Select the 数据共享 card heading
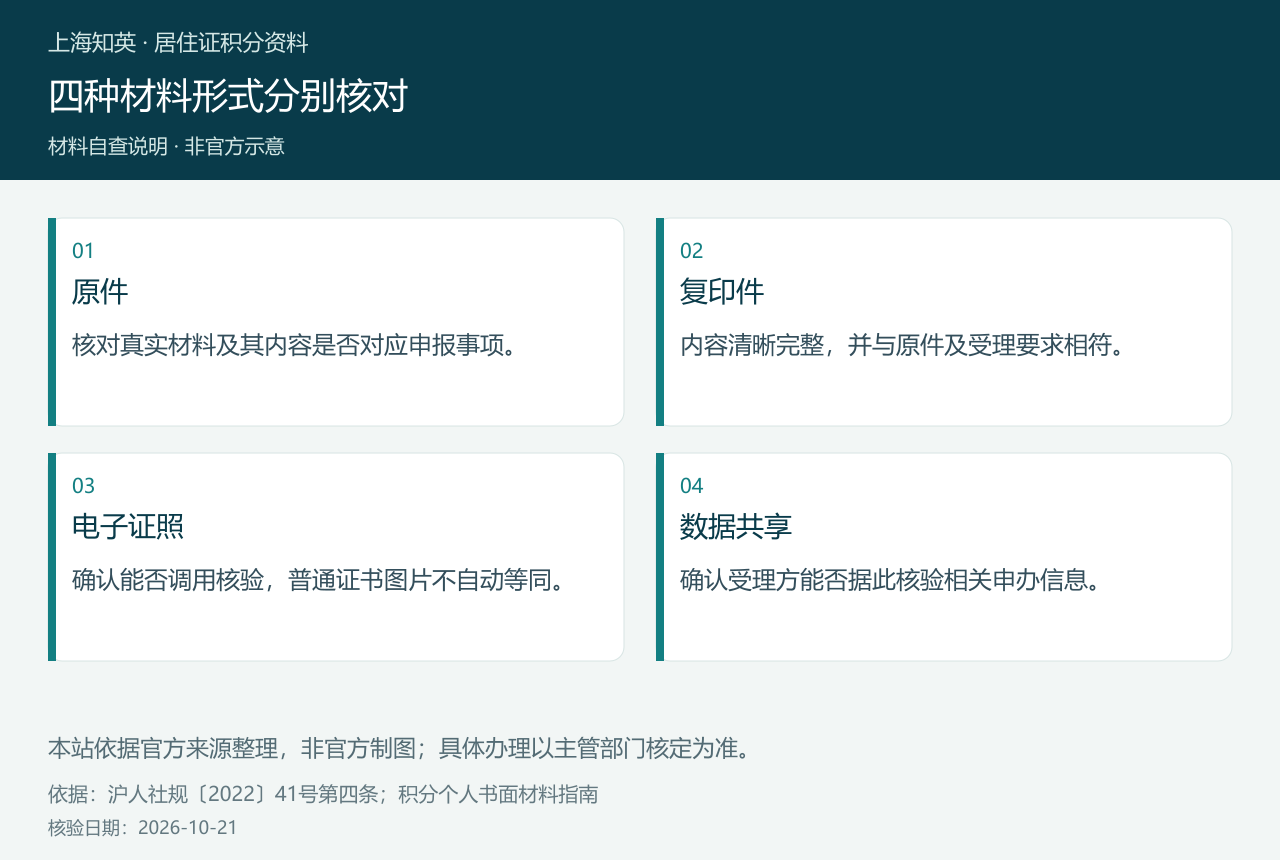This screenshot has width=1280, height=860. (736, 527)
